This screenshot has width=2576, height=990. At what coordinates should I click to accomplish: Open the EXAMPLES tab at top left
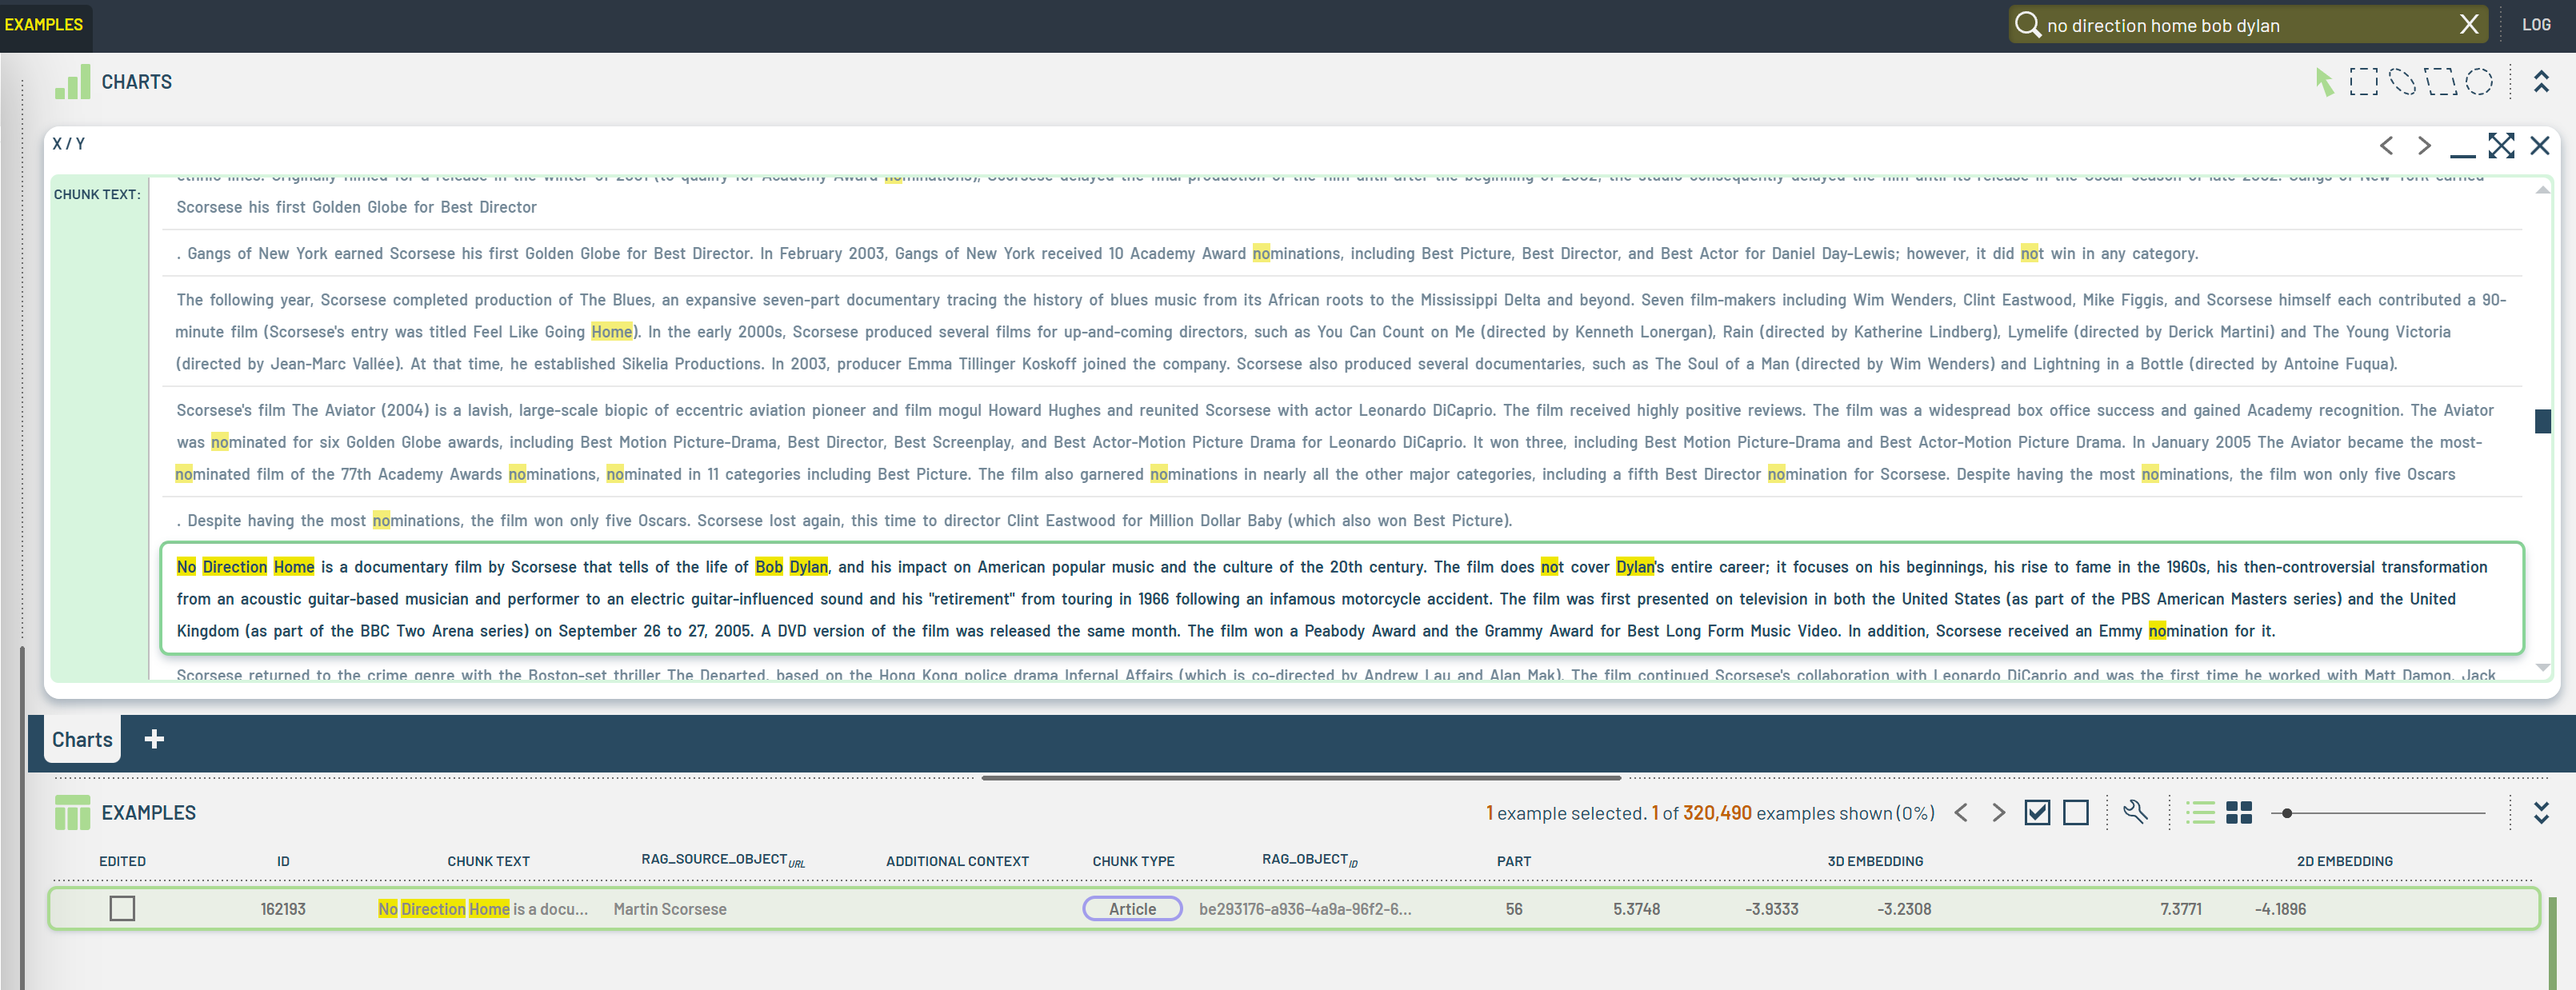44,24
